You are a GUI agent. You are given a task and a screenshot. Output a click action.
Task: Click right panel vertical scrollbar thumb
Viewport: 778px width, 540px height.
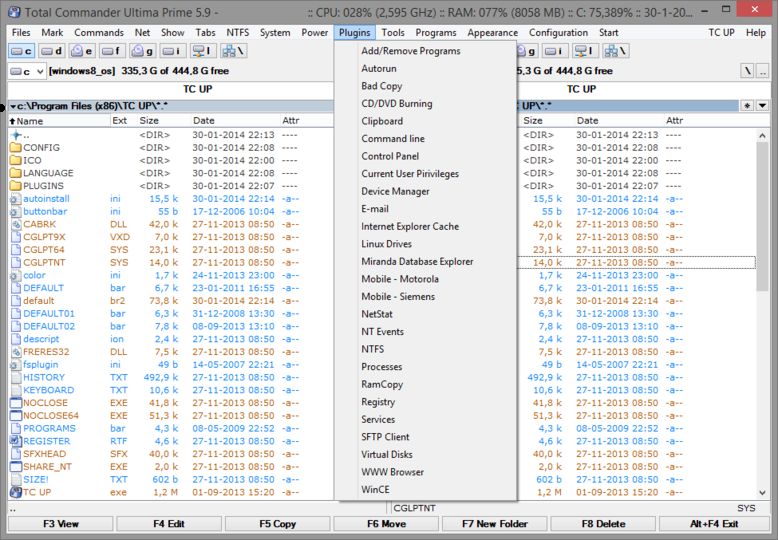pos(763,216)
